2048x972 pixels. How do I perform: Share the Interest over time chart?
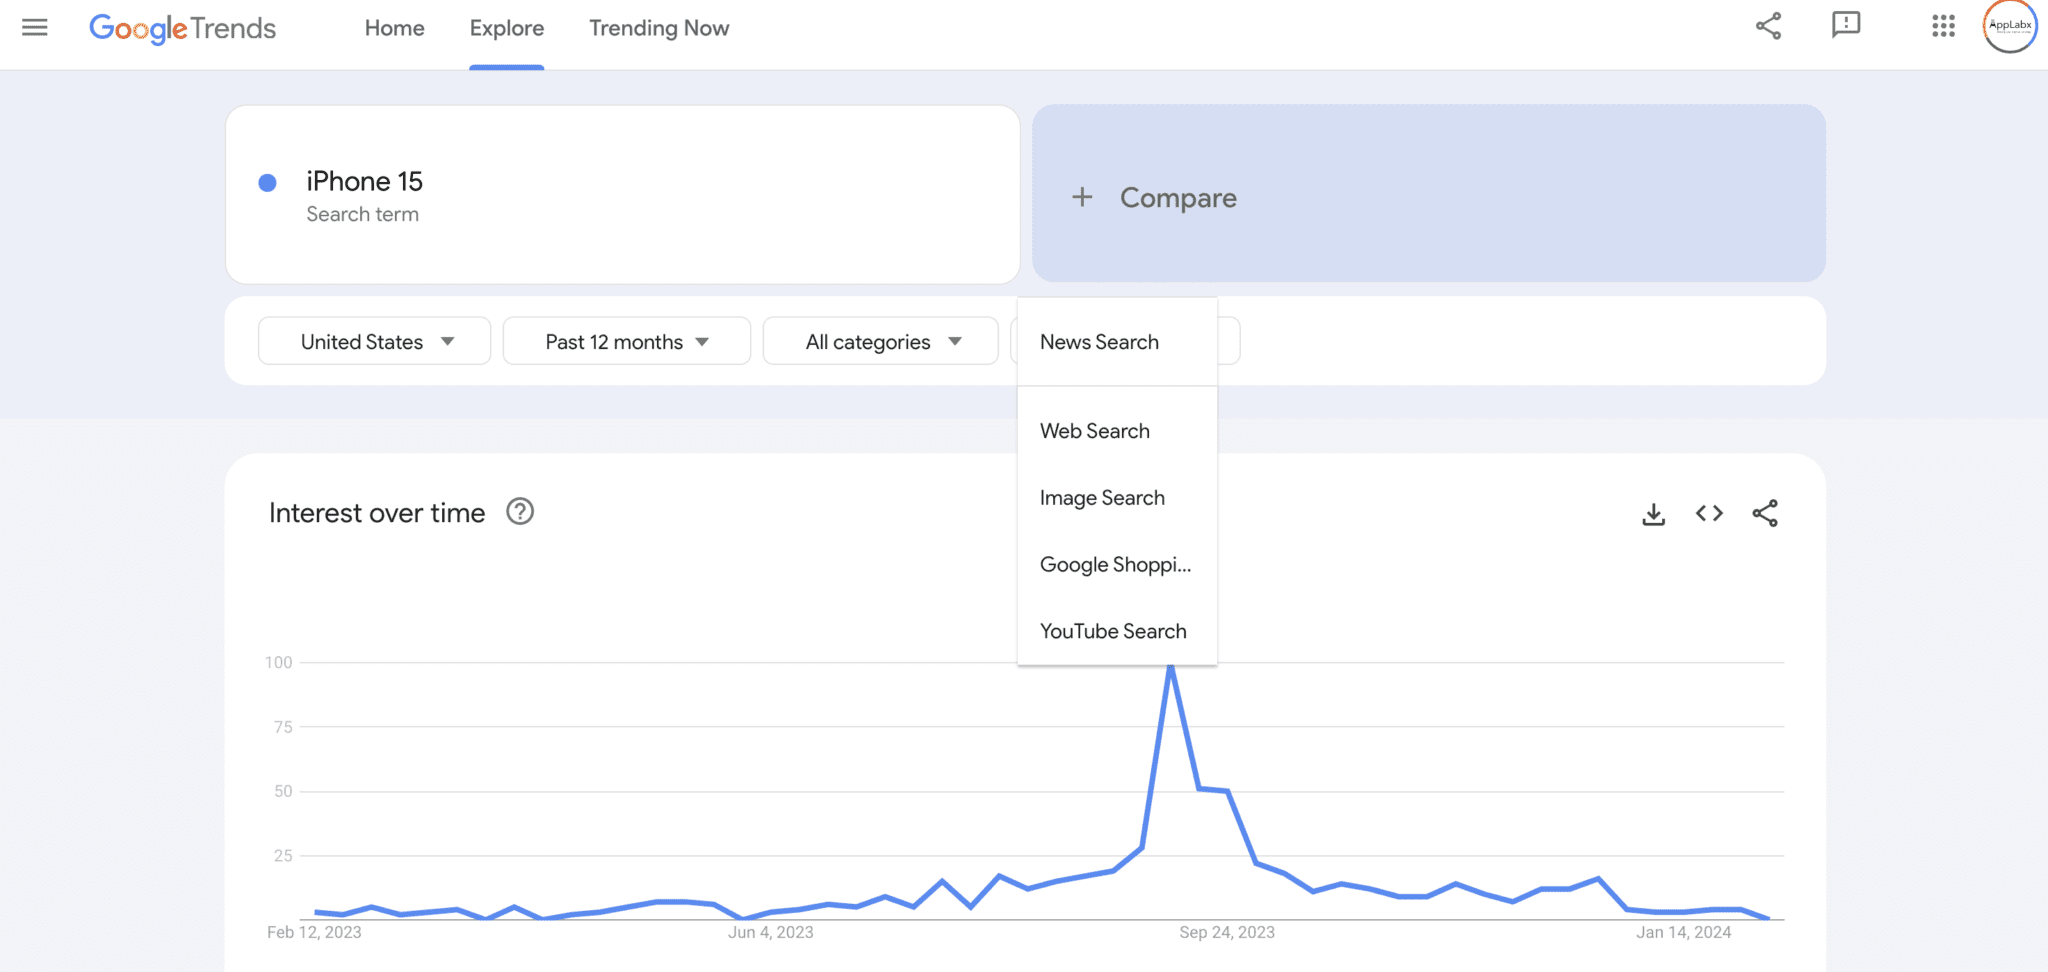[1766, 513]
